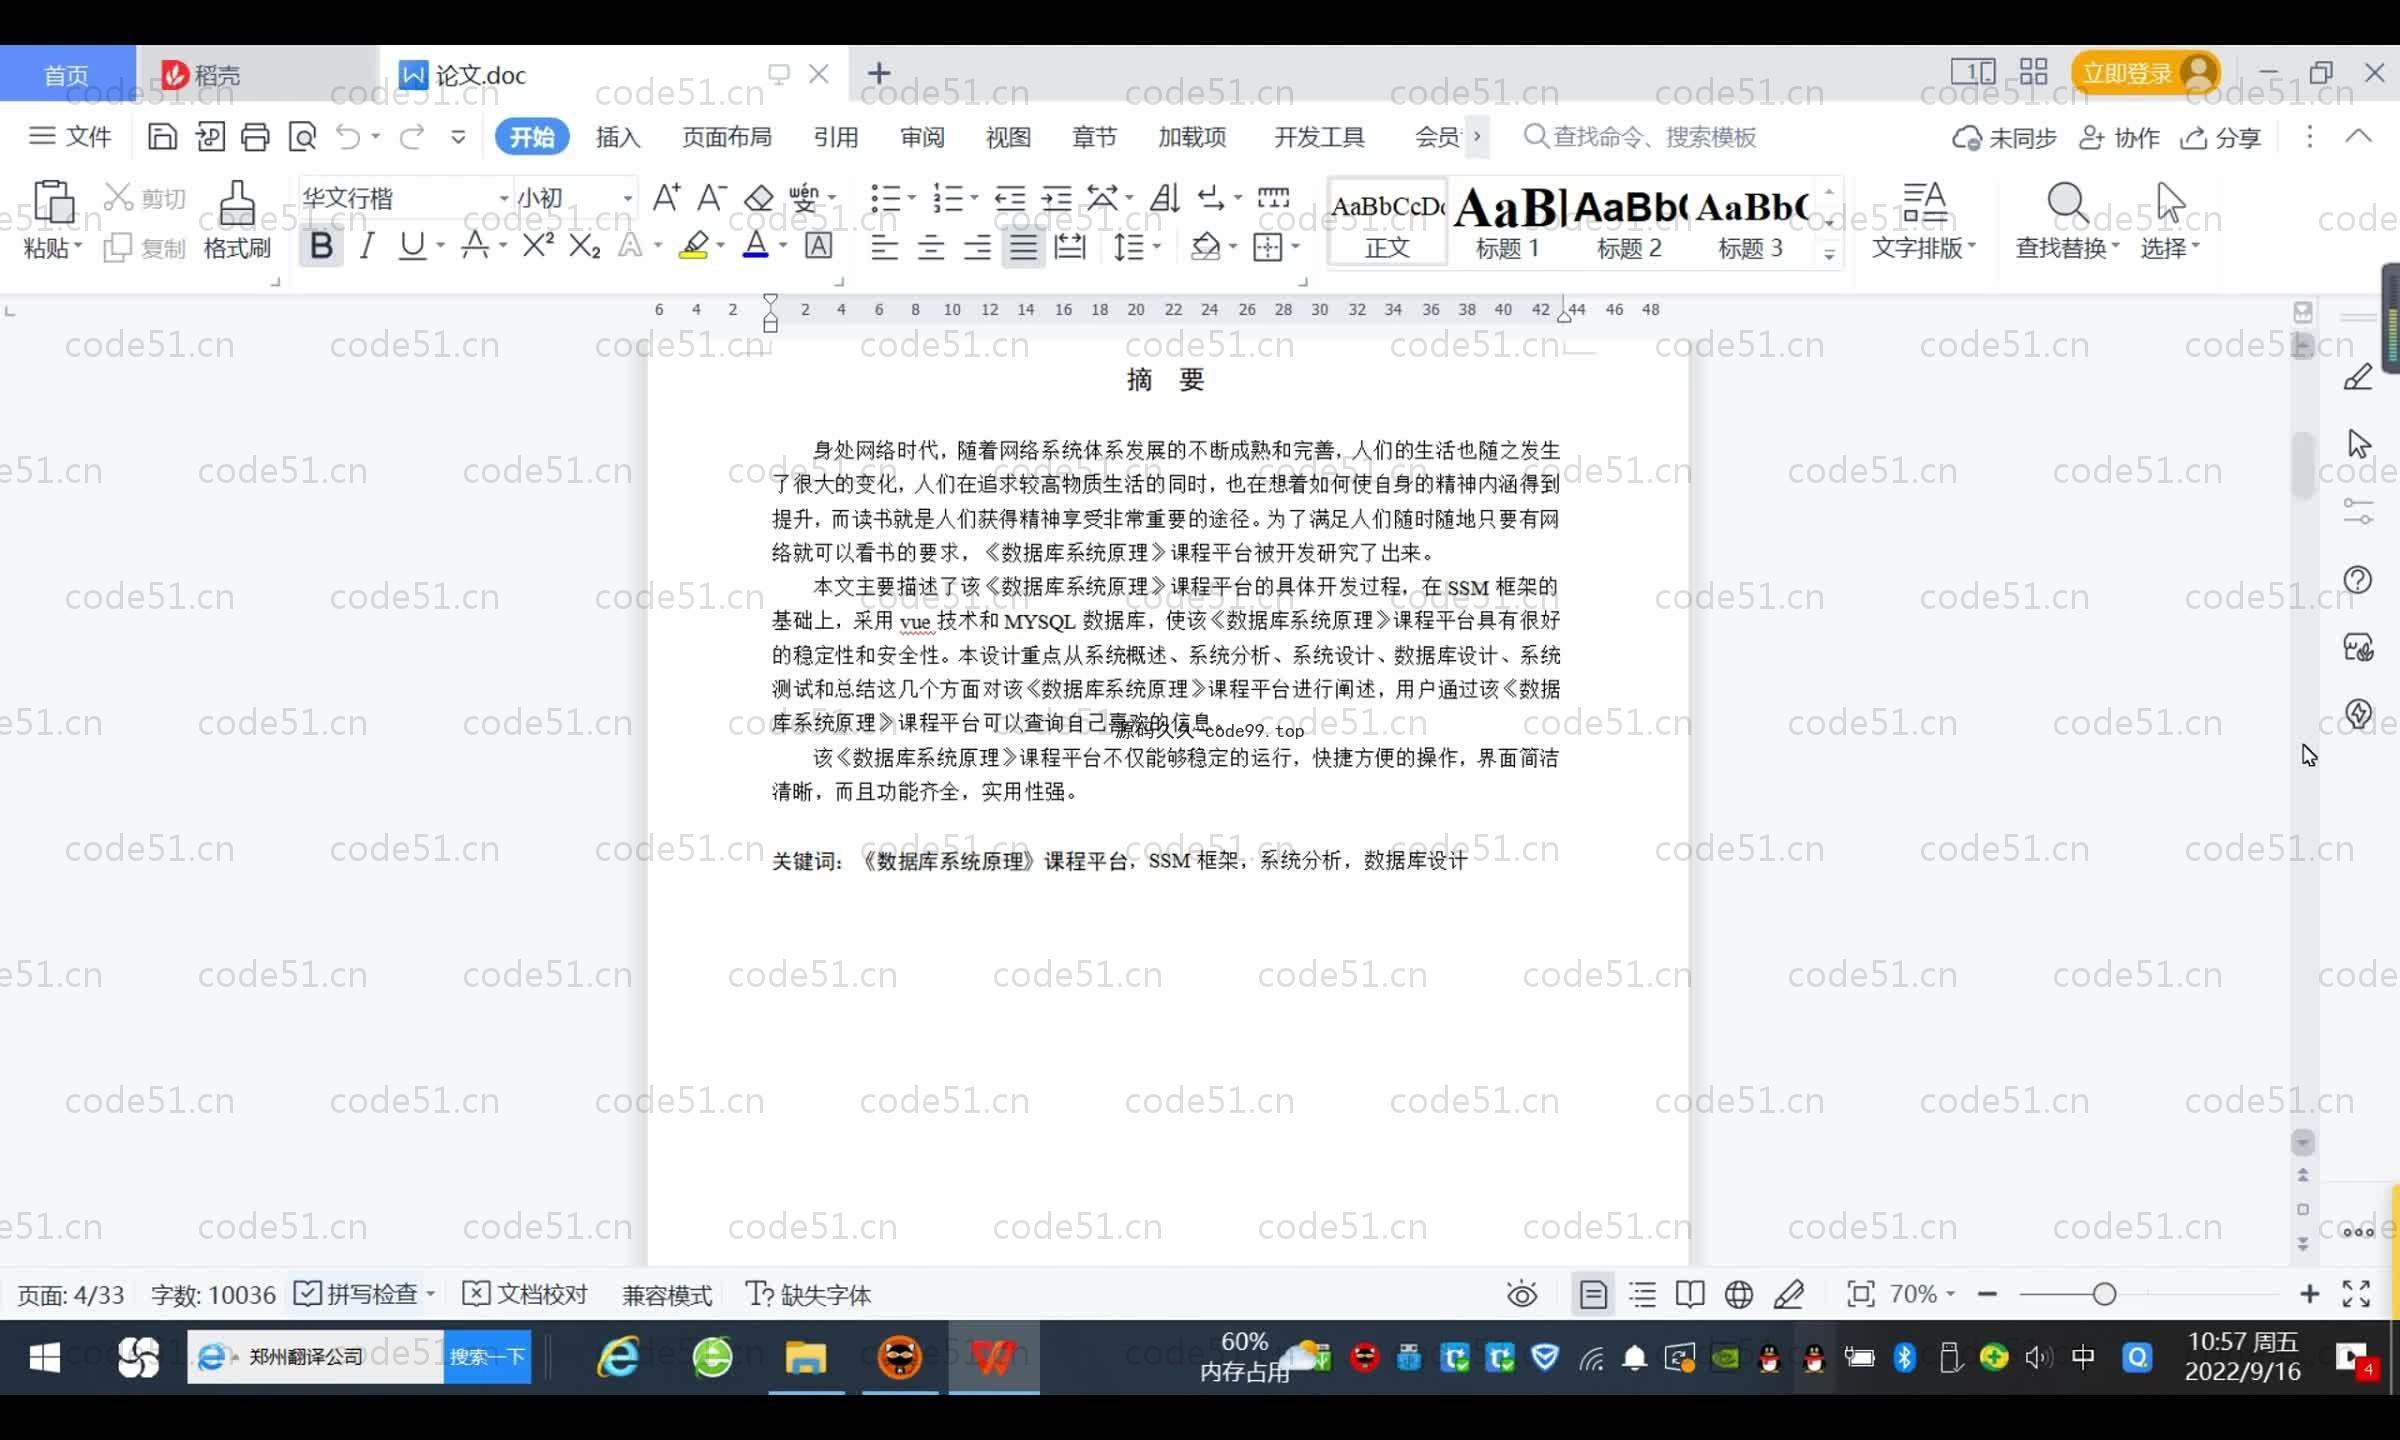This screenshot has height=1440, width=2400.
Task: Expand bullet list options
Action: pos(912,198)
